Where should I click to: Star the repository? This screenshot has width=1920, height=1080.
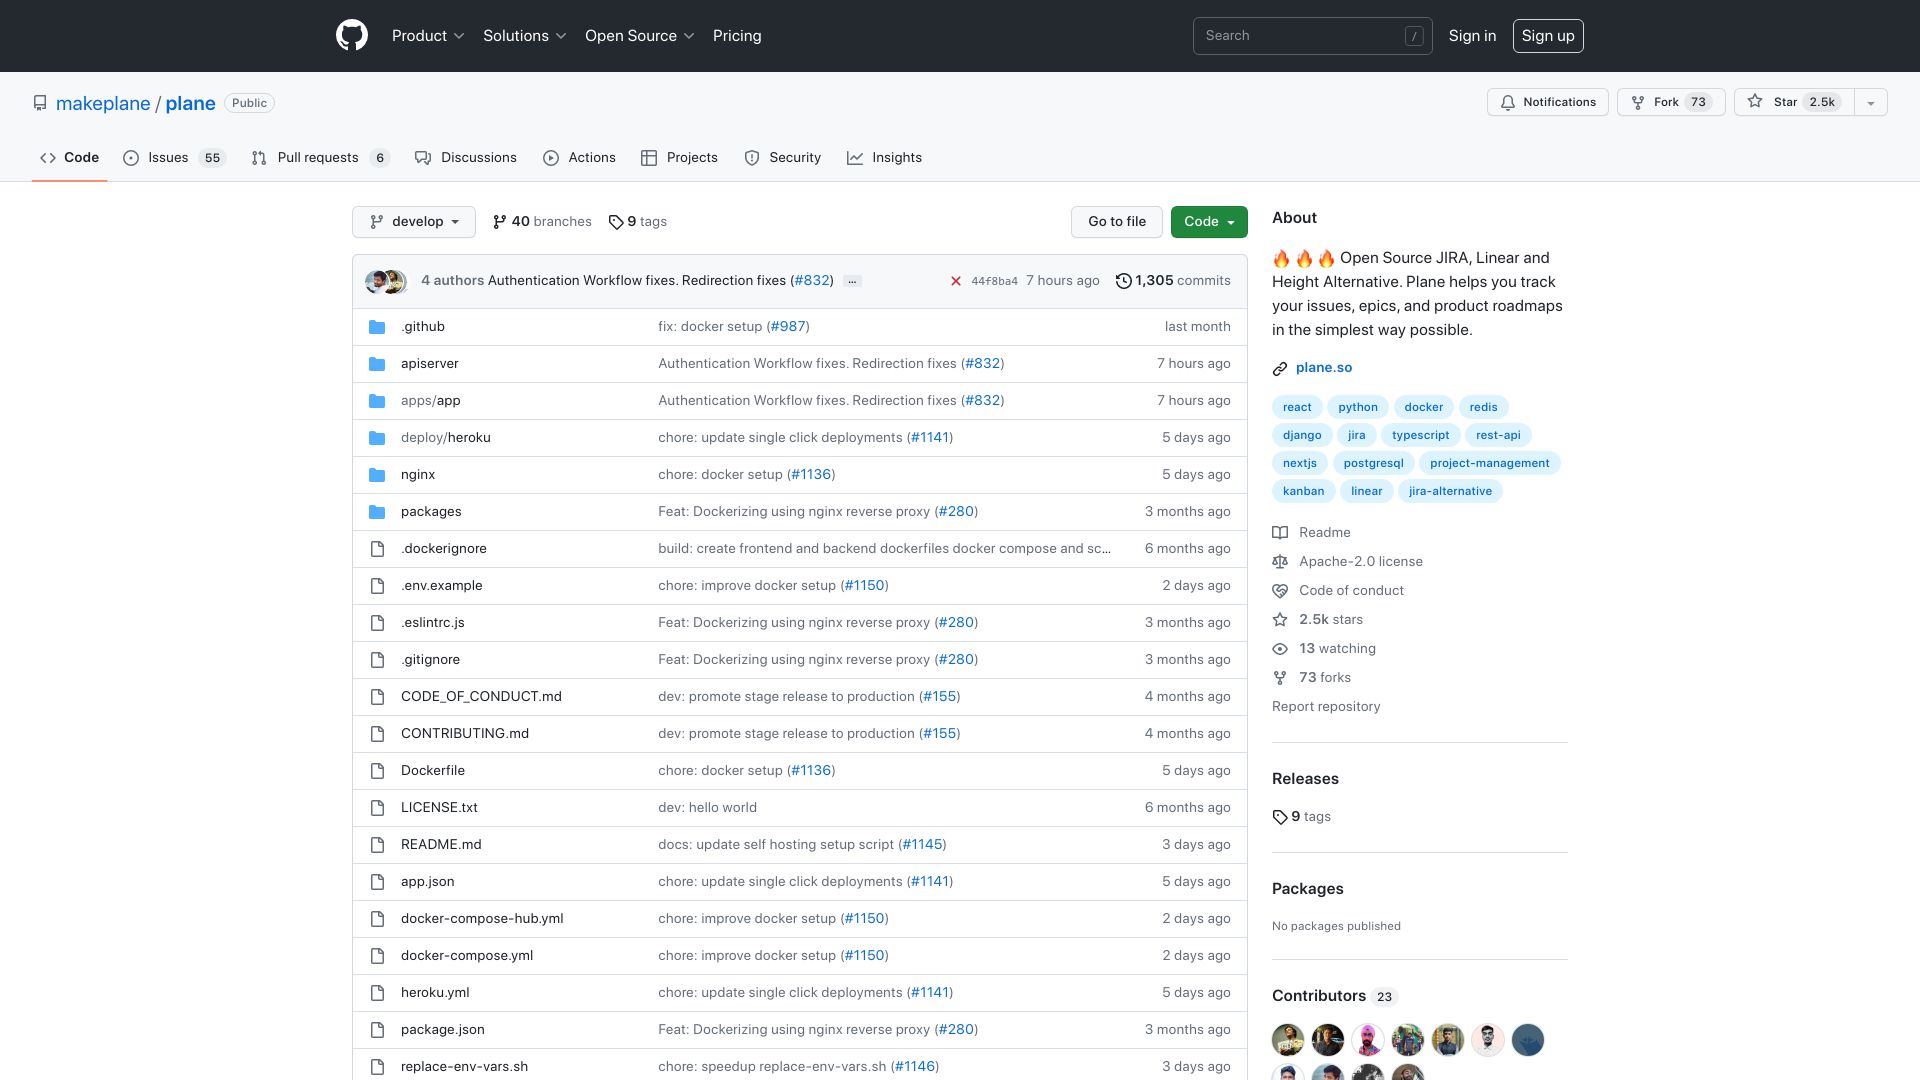click(x=1794, y=103)
